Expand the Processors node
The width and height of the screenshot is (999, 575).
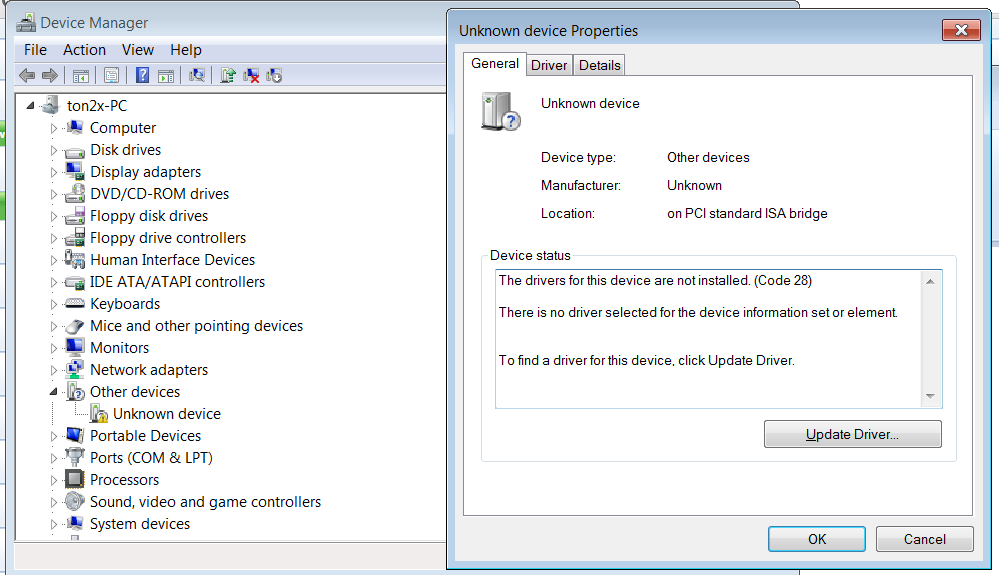point(54,480)
